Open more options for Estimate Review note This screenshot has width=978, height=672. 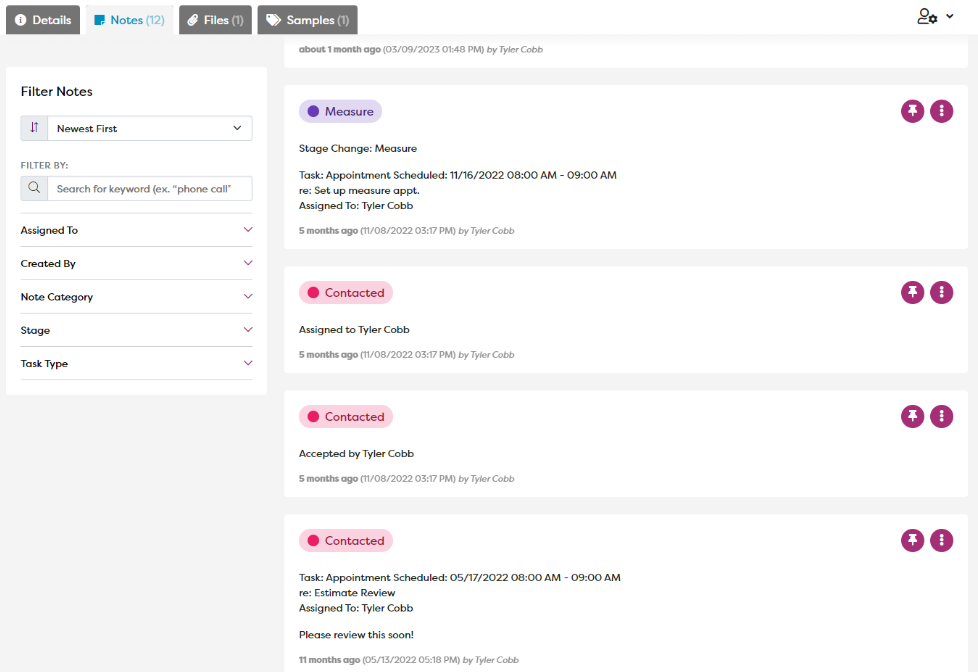[941, 540]
